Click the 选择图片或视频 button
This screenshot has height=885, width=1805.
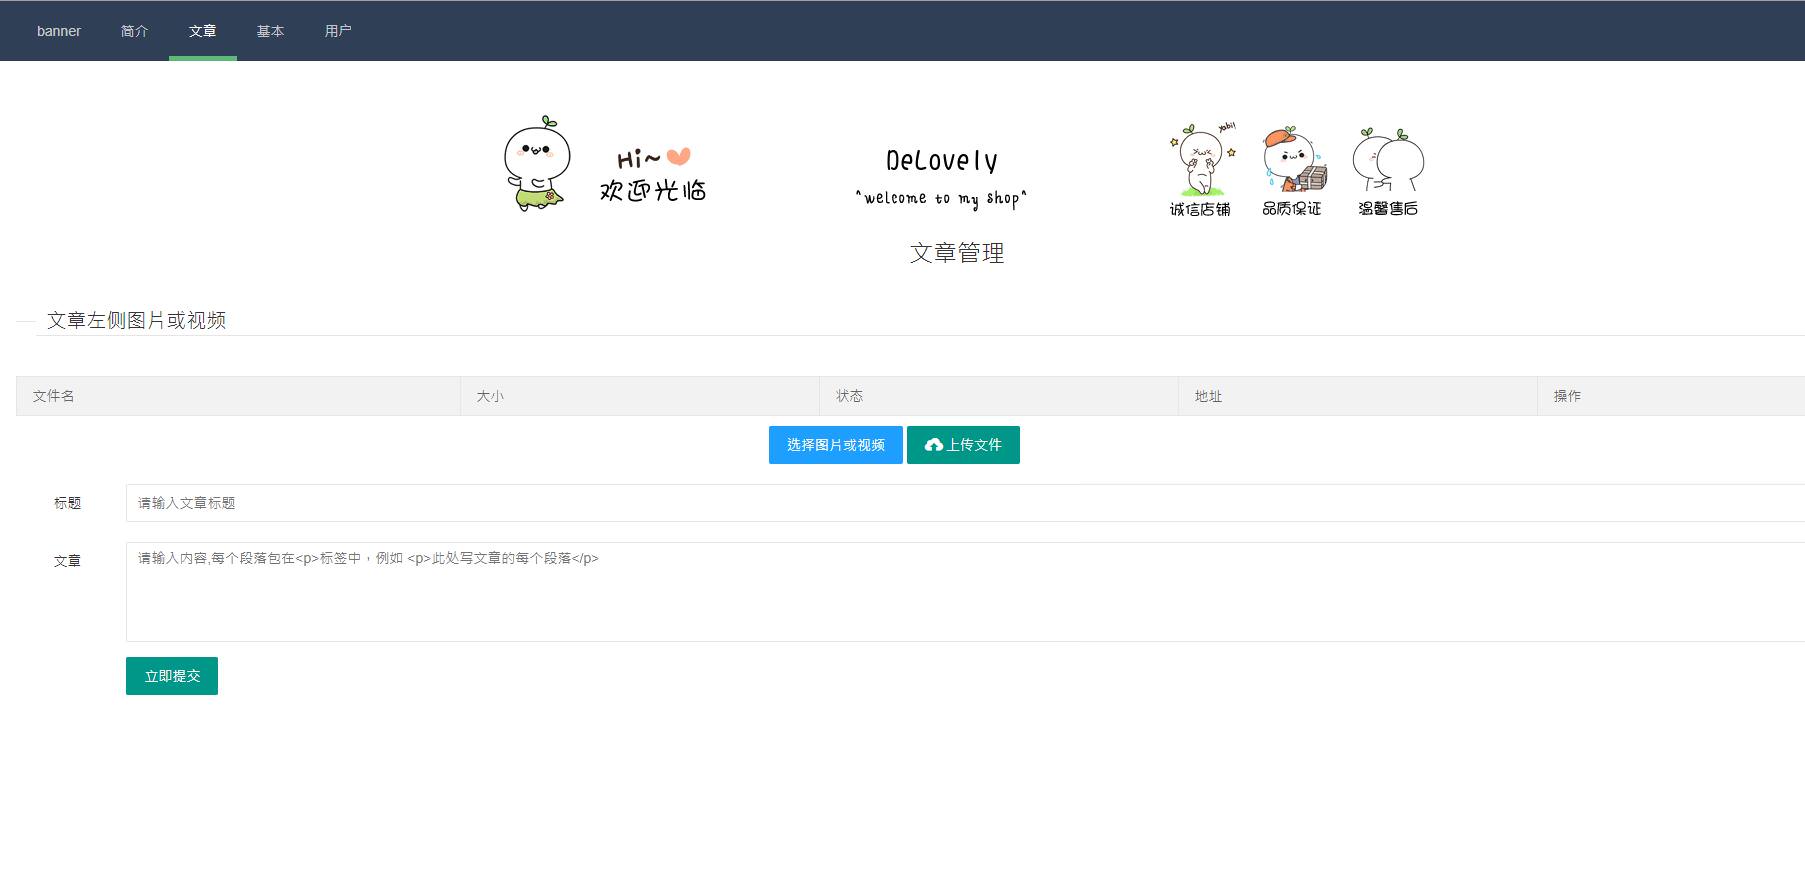coord(836,445)
